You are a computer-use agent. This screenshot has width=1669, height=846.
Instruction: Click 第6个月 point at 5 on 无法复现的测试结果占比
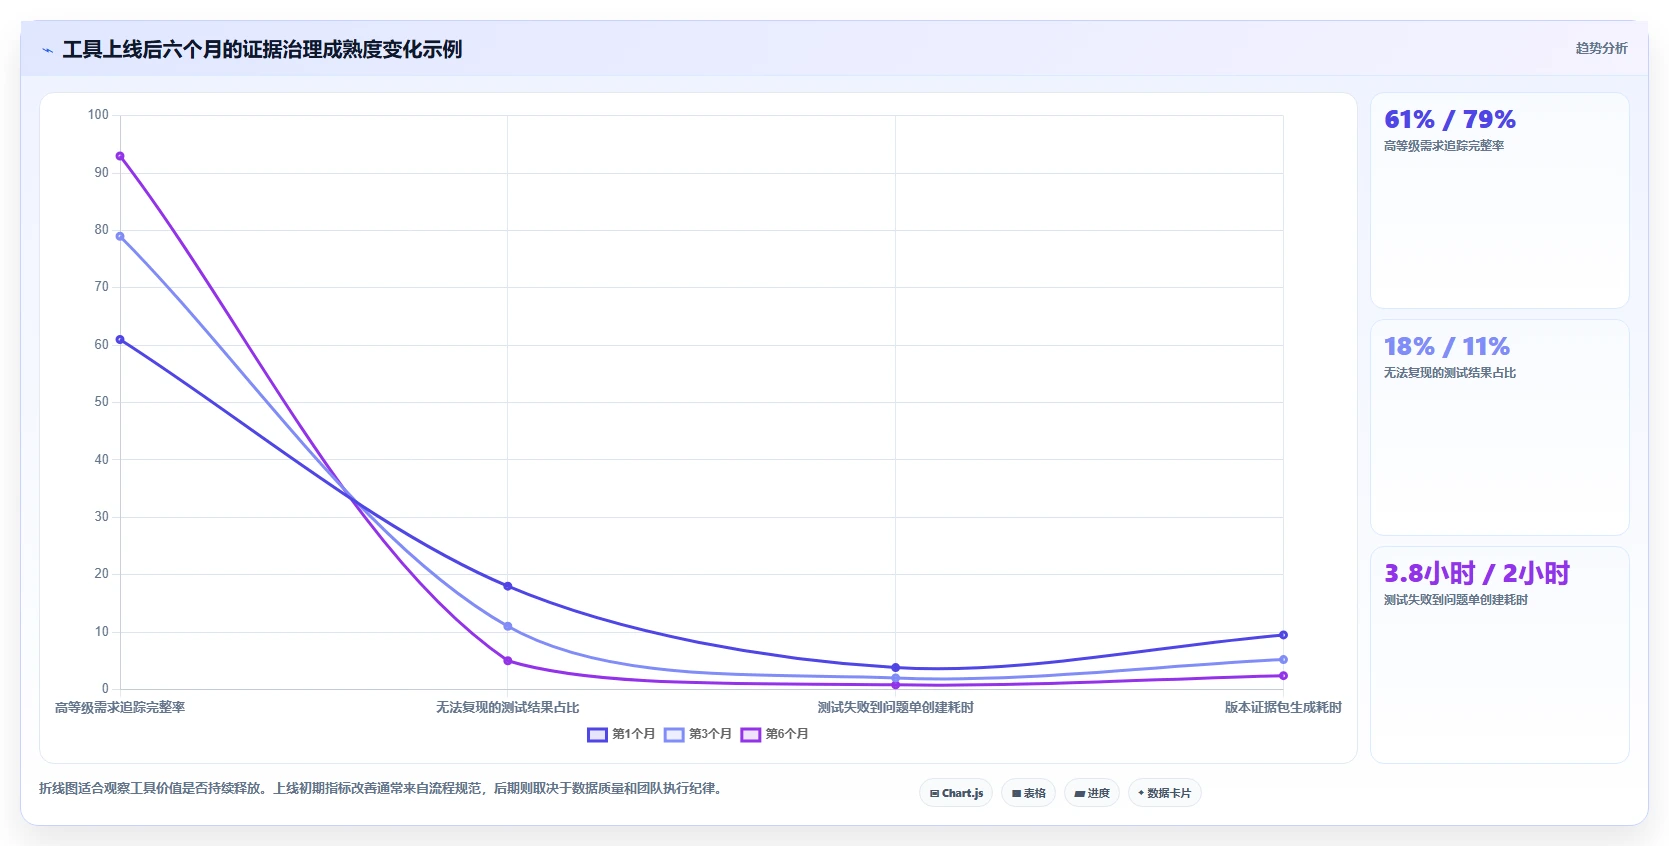(508, 661)
